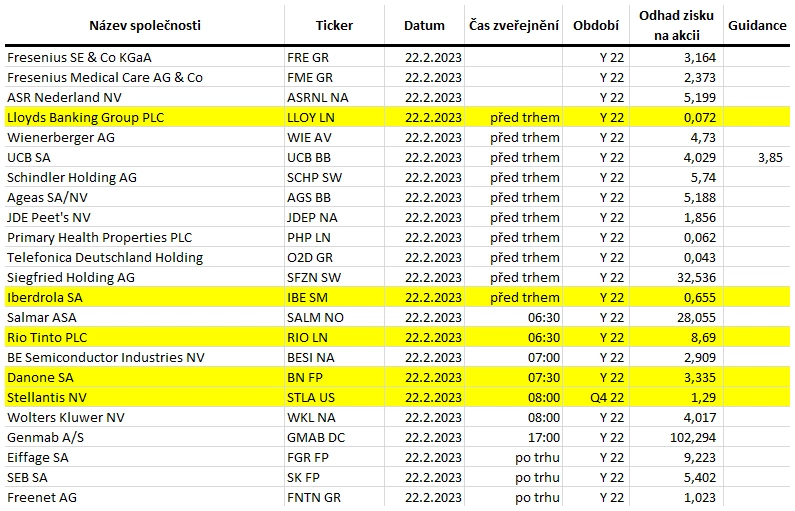Click the 'Název společnosti' column header
Screen dimensions: 795x511
[x=145, y=25]
